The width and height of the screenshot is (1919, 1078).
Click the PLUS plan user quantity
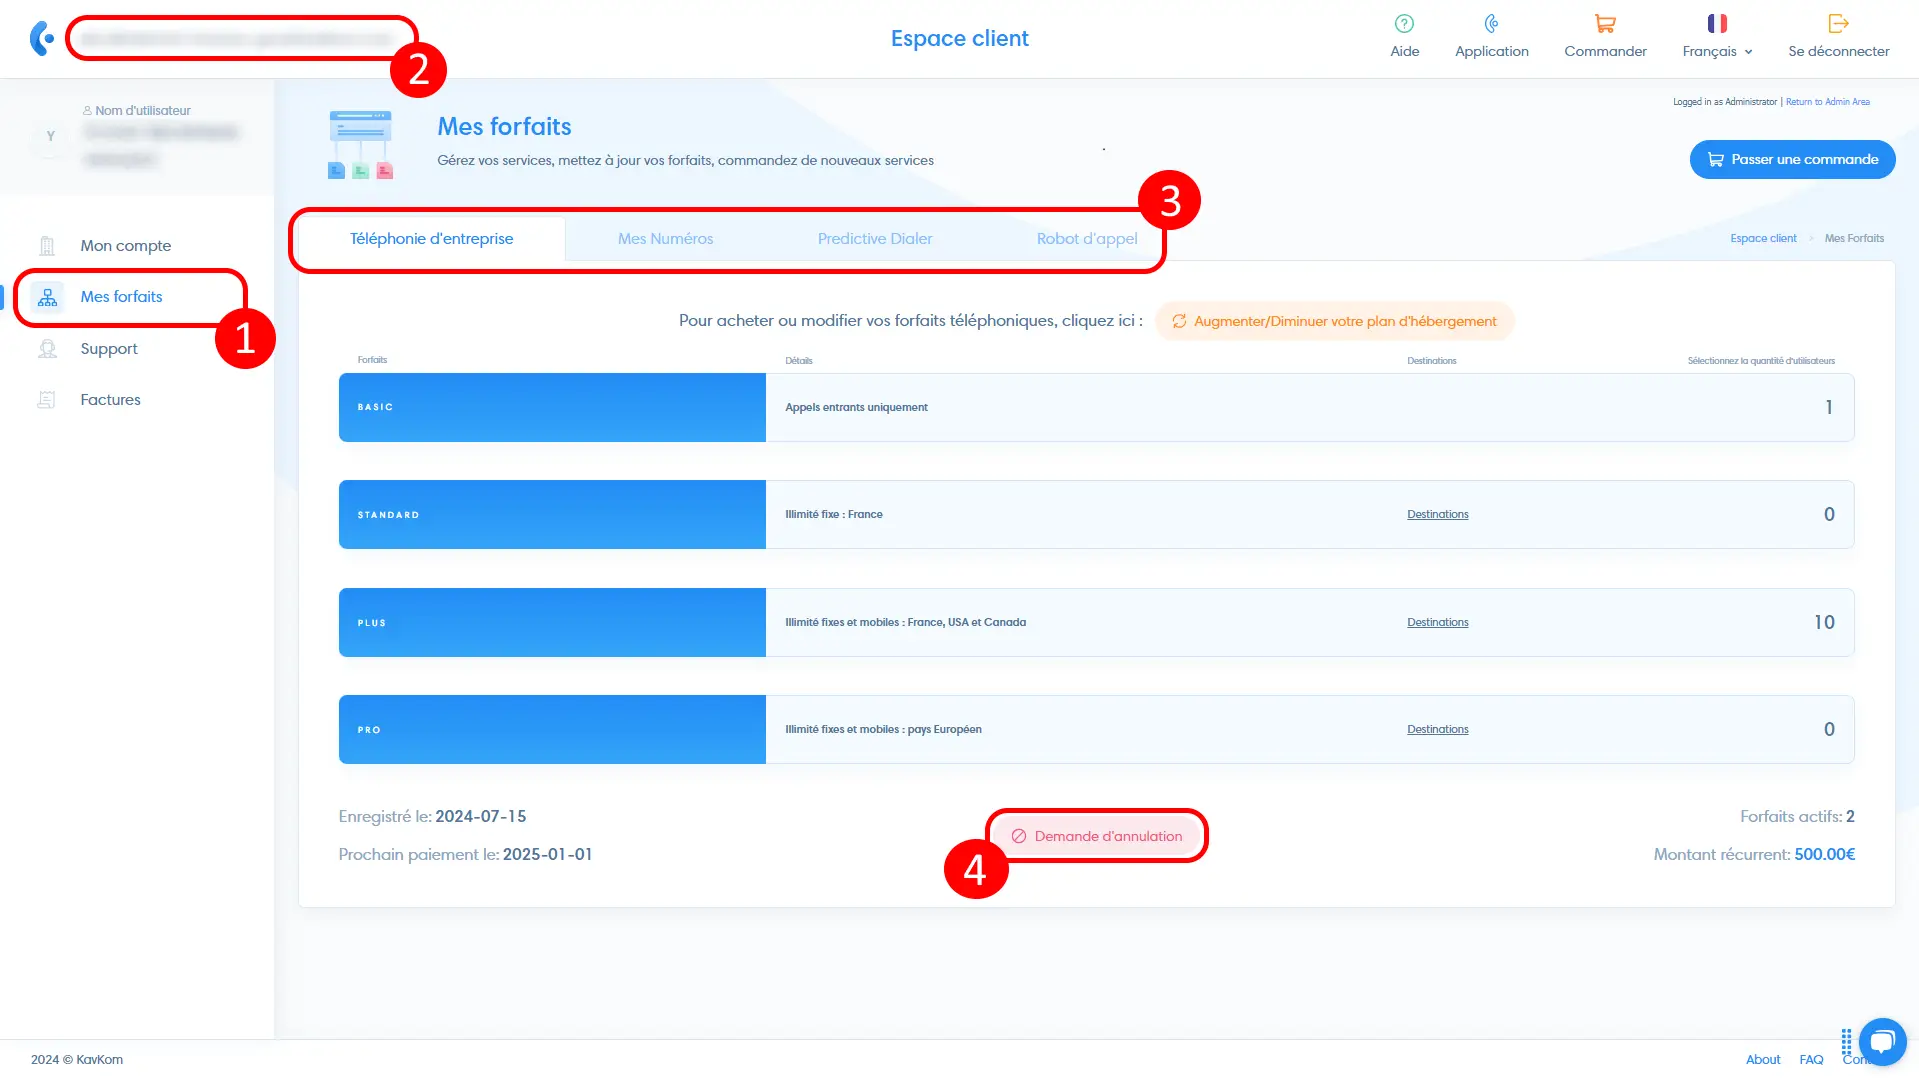pos(1824,622)
